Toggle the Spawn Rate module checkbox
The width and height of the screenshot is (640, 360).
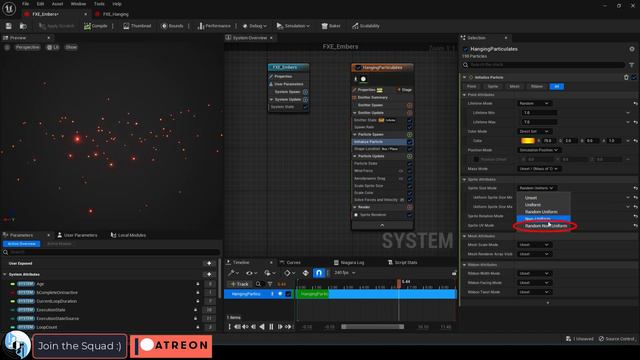point(409,127)
